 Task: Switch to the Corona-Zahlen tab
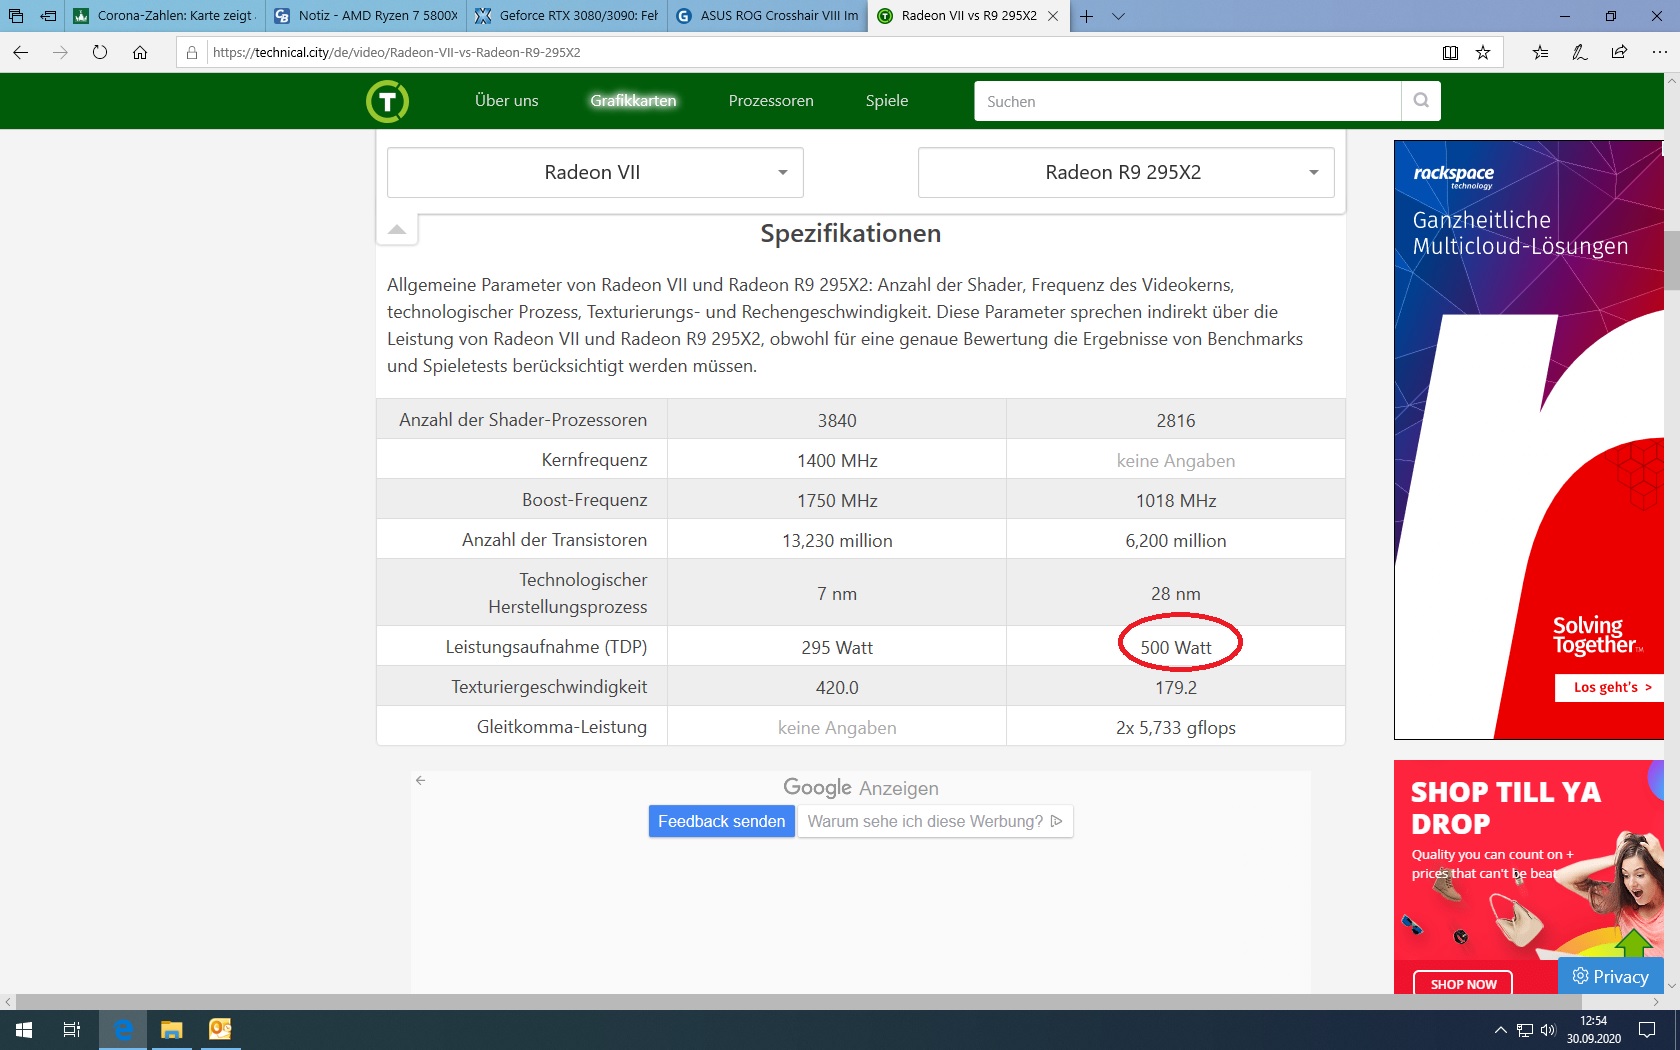(x=166, y=16)
